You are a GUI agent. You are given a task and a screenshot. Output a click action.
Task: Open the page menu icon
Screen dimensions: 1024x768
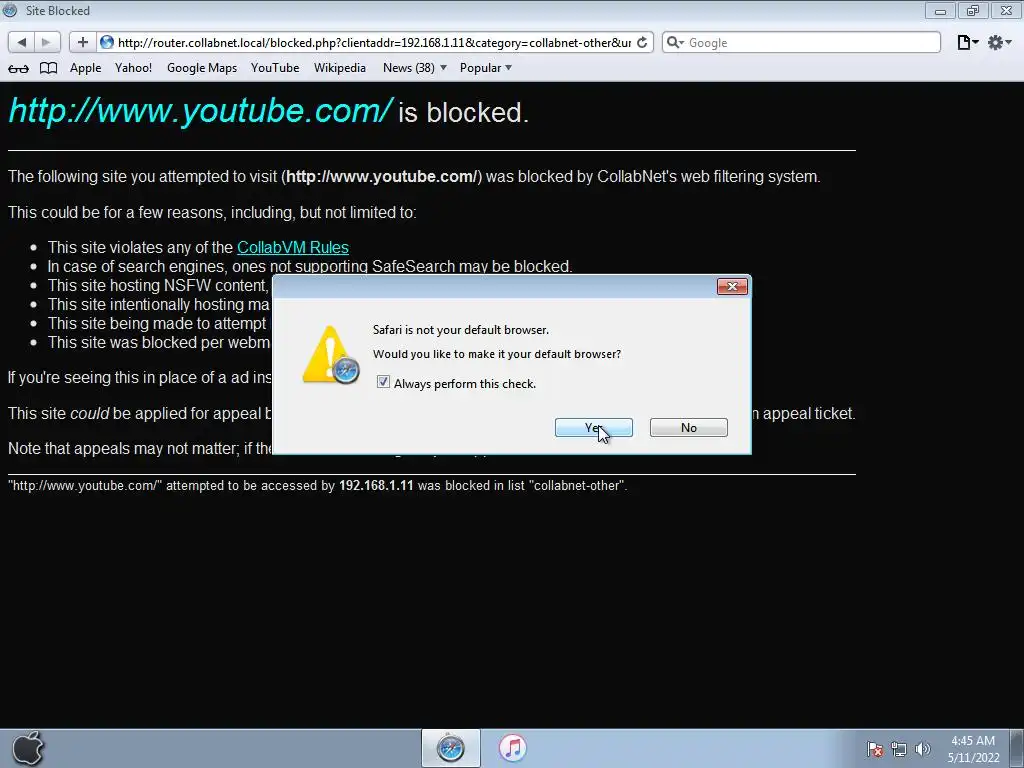click(967, 42)
